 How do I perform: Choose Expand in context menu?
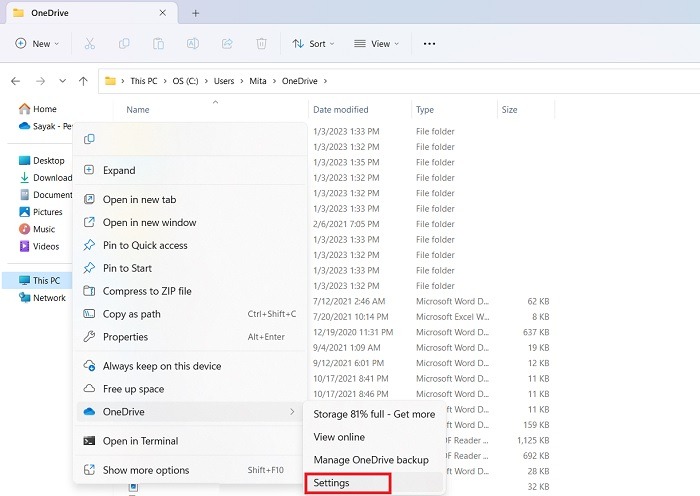point(190,170)
